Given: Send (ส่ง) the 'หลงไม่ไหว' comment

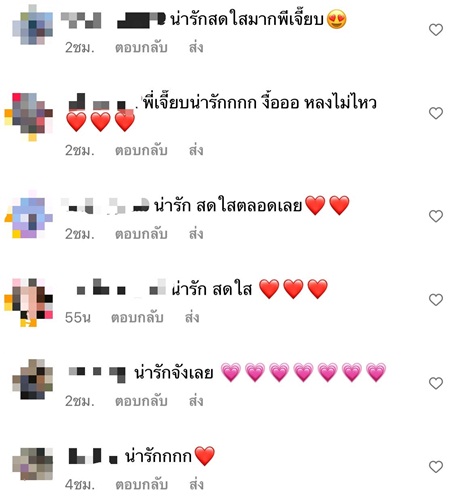Looking at the screenshot, I should coord(196,150).
